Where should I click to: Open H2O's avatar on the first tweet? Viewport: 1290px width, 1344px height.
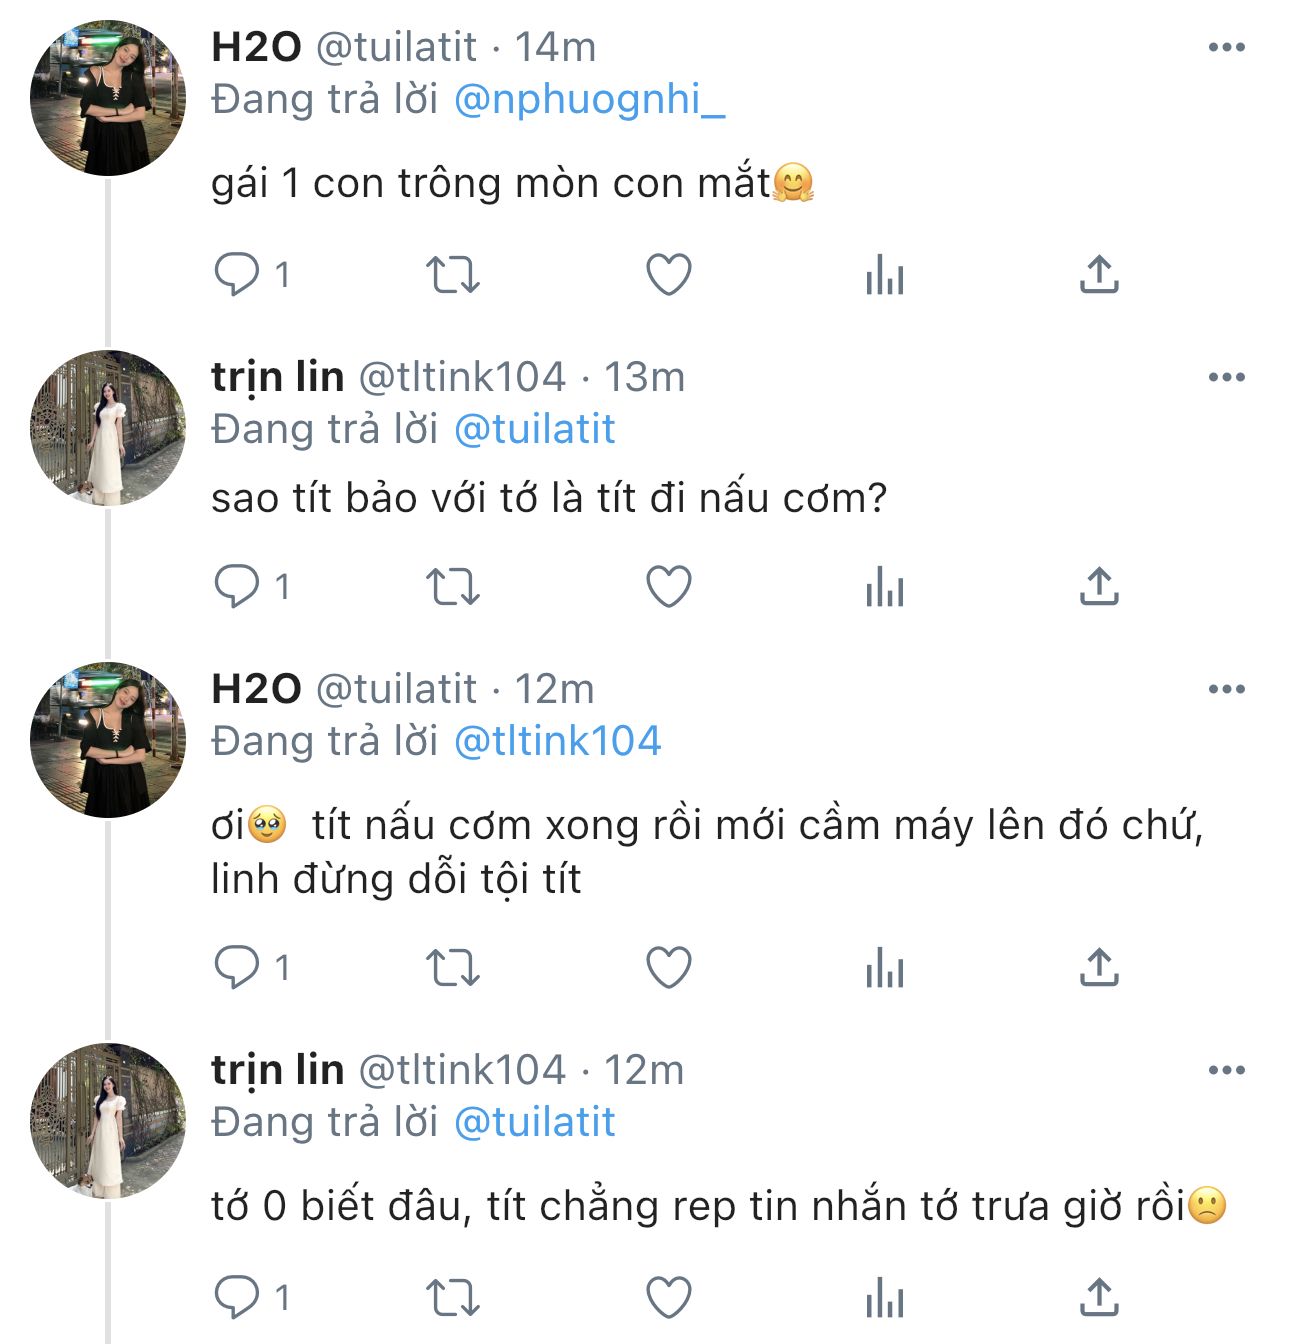(108, 98)
